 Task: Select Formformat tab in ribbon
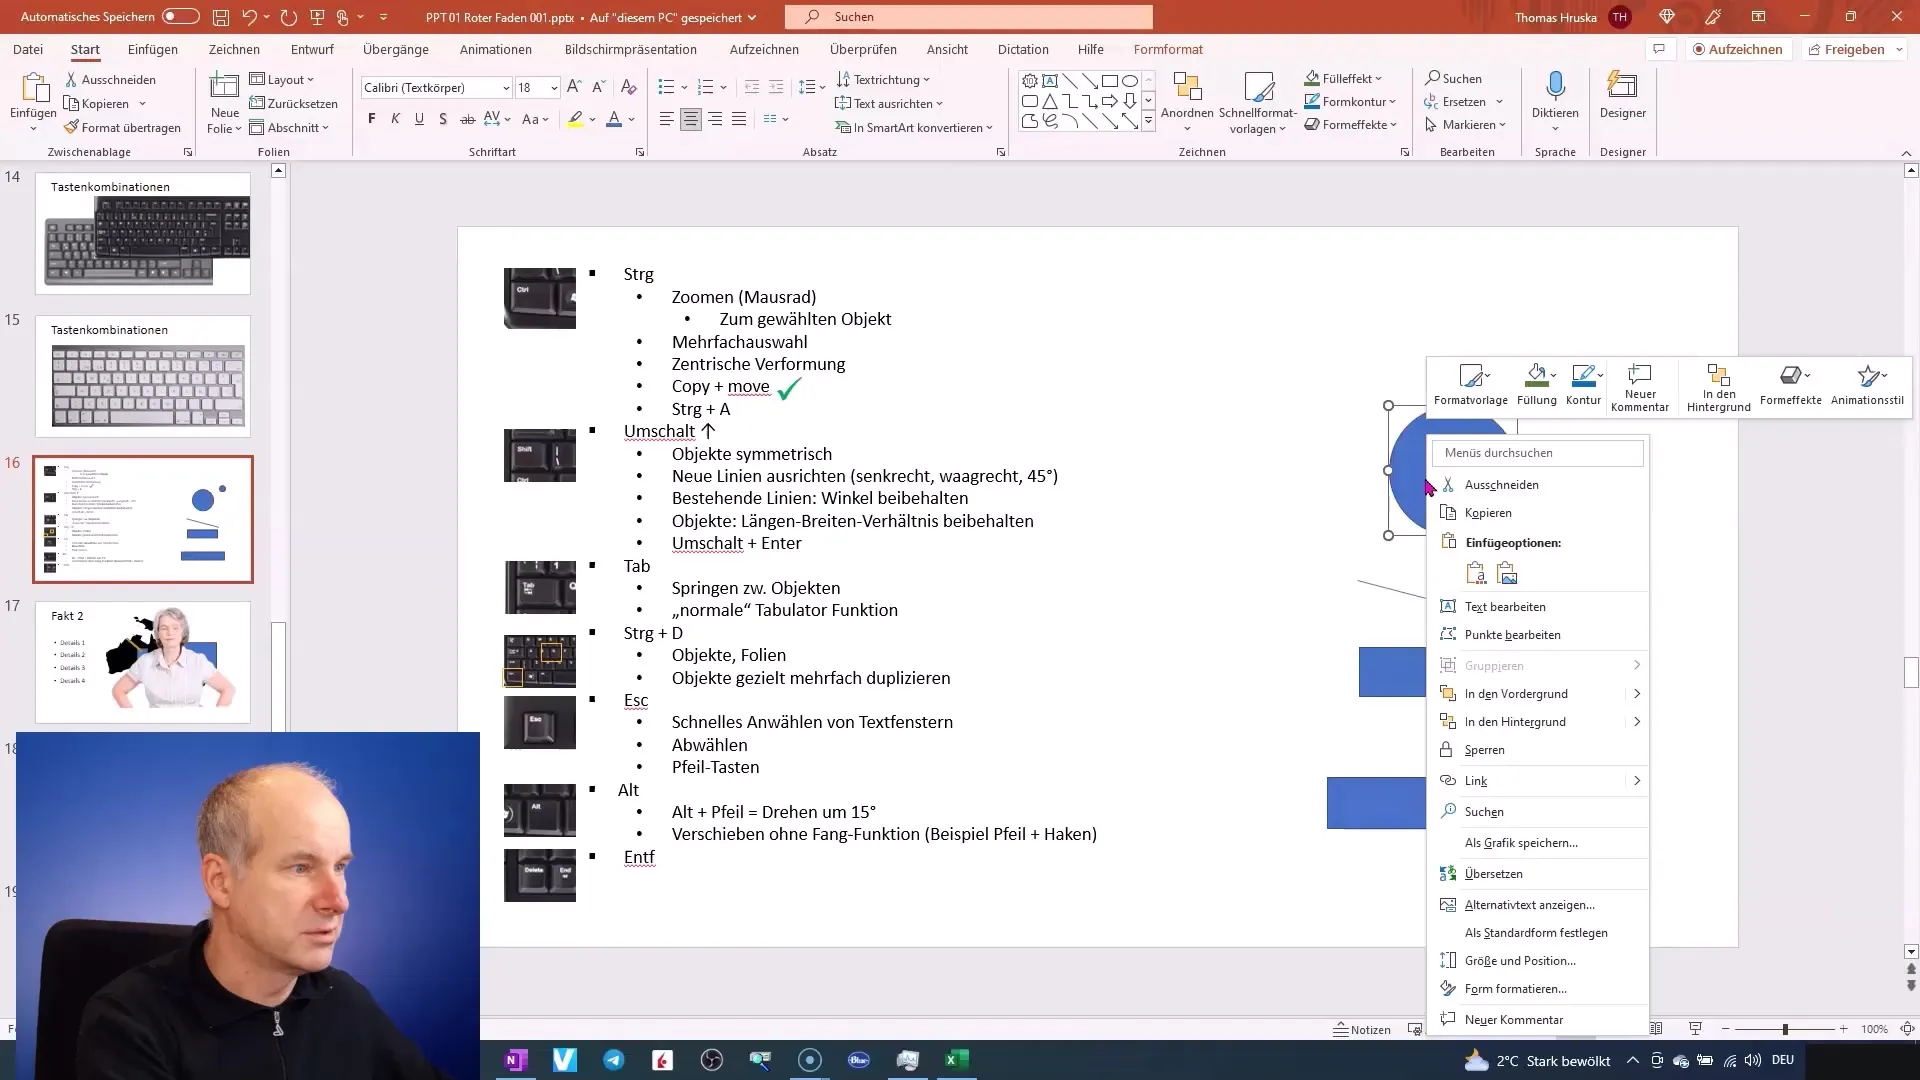(x=1166, y=49)
